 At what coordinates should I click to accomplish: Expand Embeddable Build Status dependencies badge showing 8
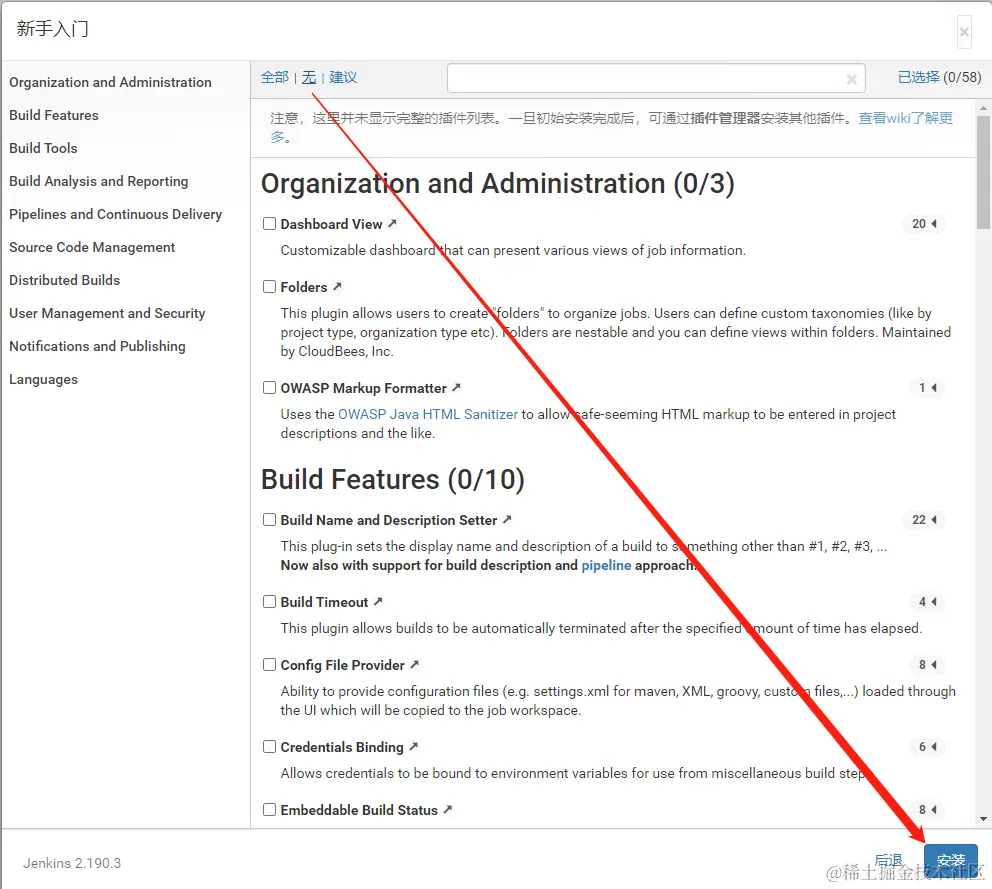click(927, 809)
